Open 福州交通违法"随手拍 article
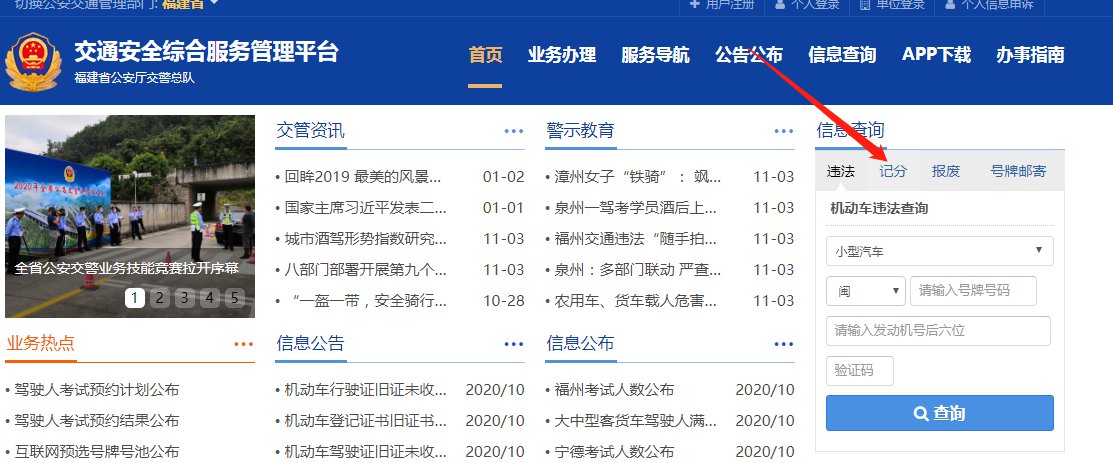The image size is (1113, 463). point(635,239)
